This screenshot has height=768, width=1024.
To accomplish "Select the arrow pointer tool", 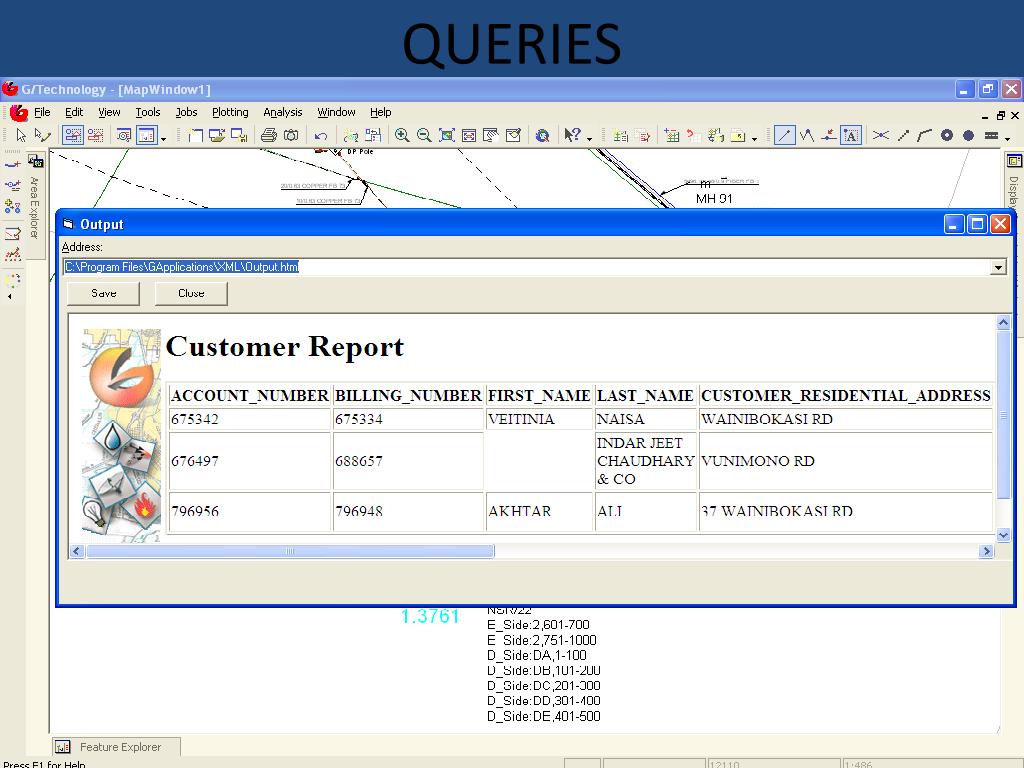I will coord(21,135).
